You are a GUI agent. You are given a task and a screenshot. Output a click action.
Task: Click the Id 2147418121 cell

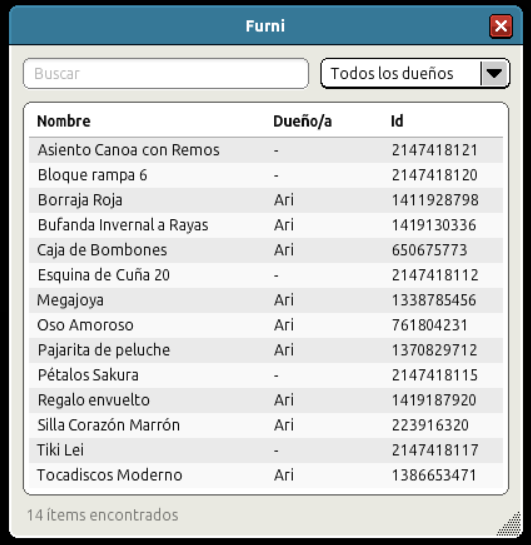[x=435, y=151]
